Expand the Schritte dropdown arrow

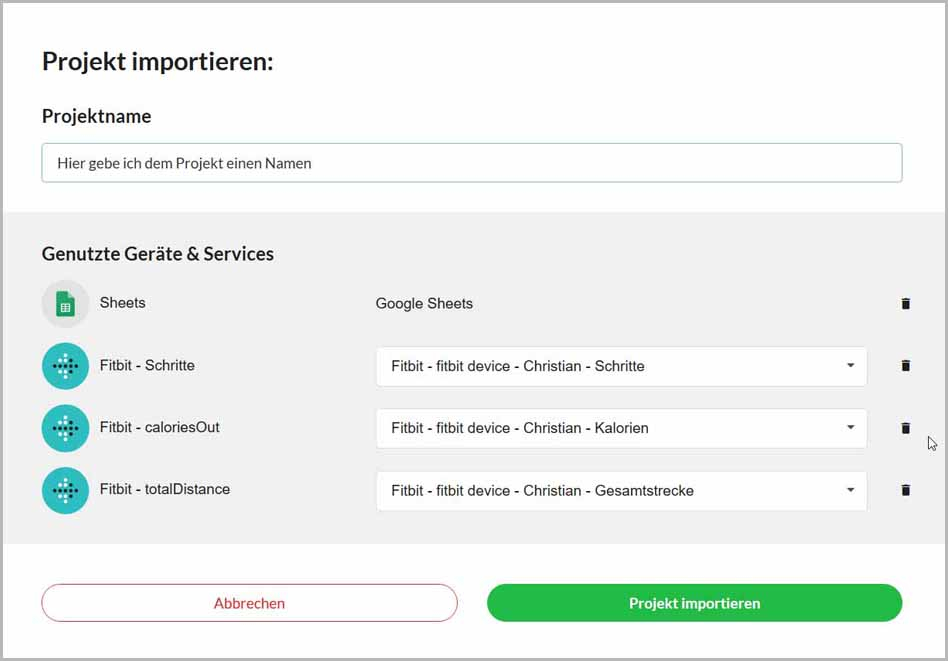(x=850, y=365)
